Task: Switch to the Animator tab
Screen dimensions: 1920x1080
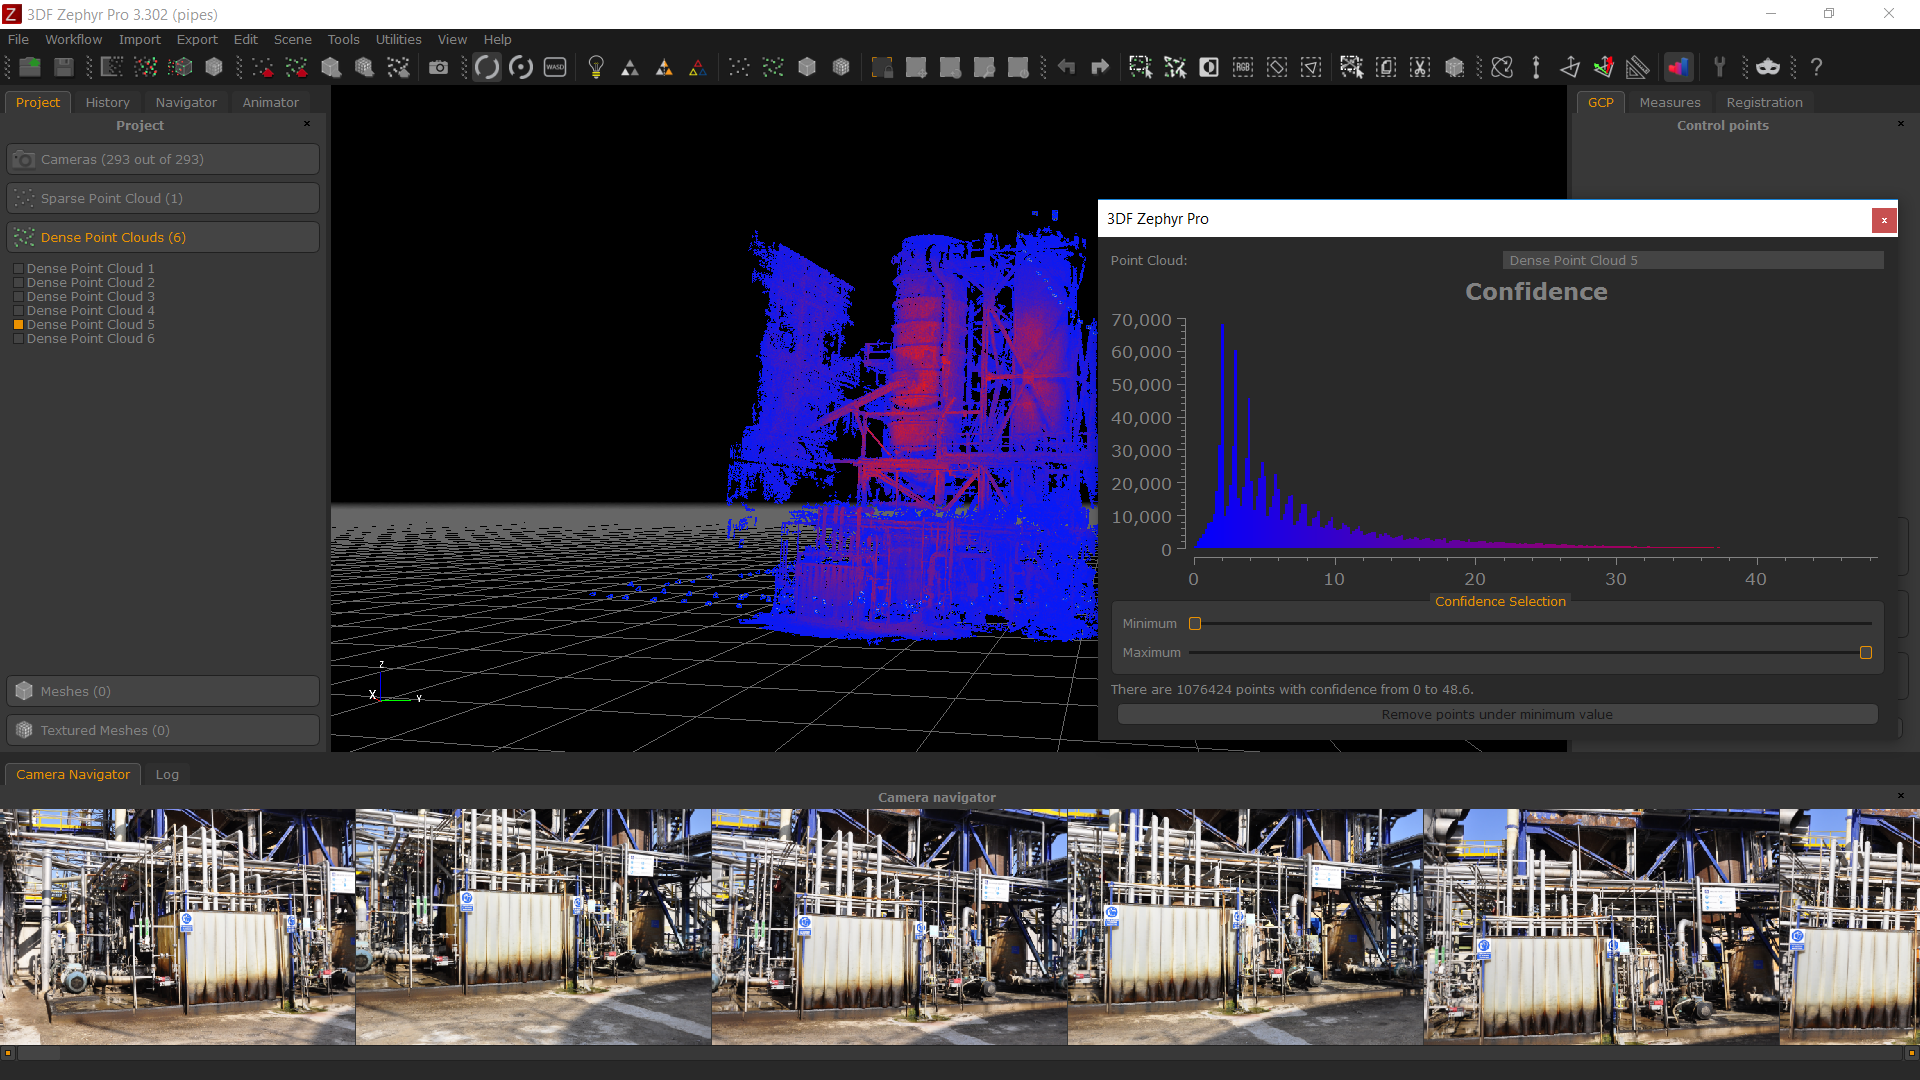Action: tap(270, 102)
